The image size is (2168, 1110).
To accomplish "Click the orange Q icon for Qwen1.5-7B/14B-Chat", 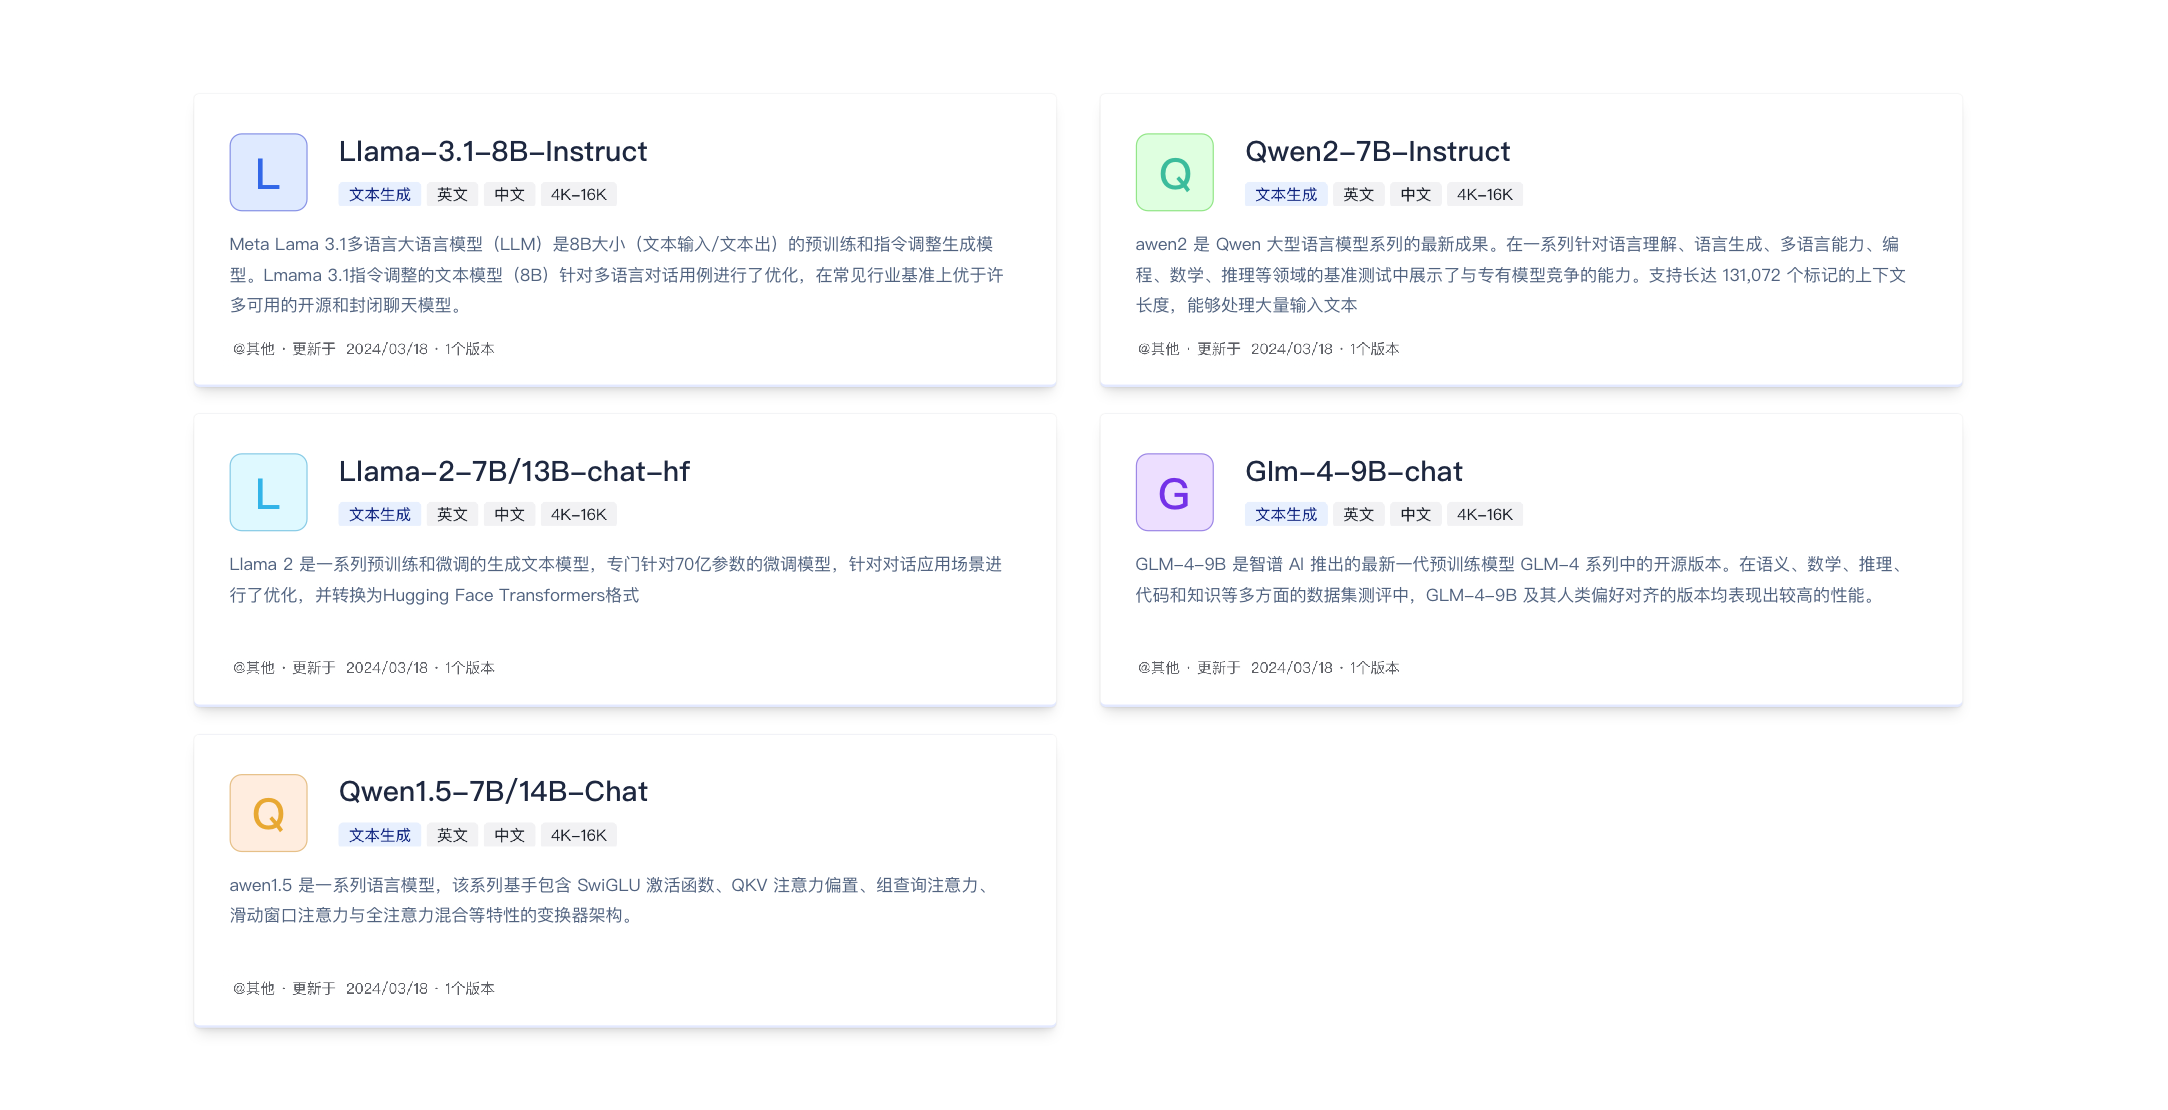I will point(268,813).
